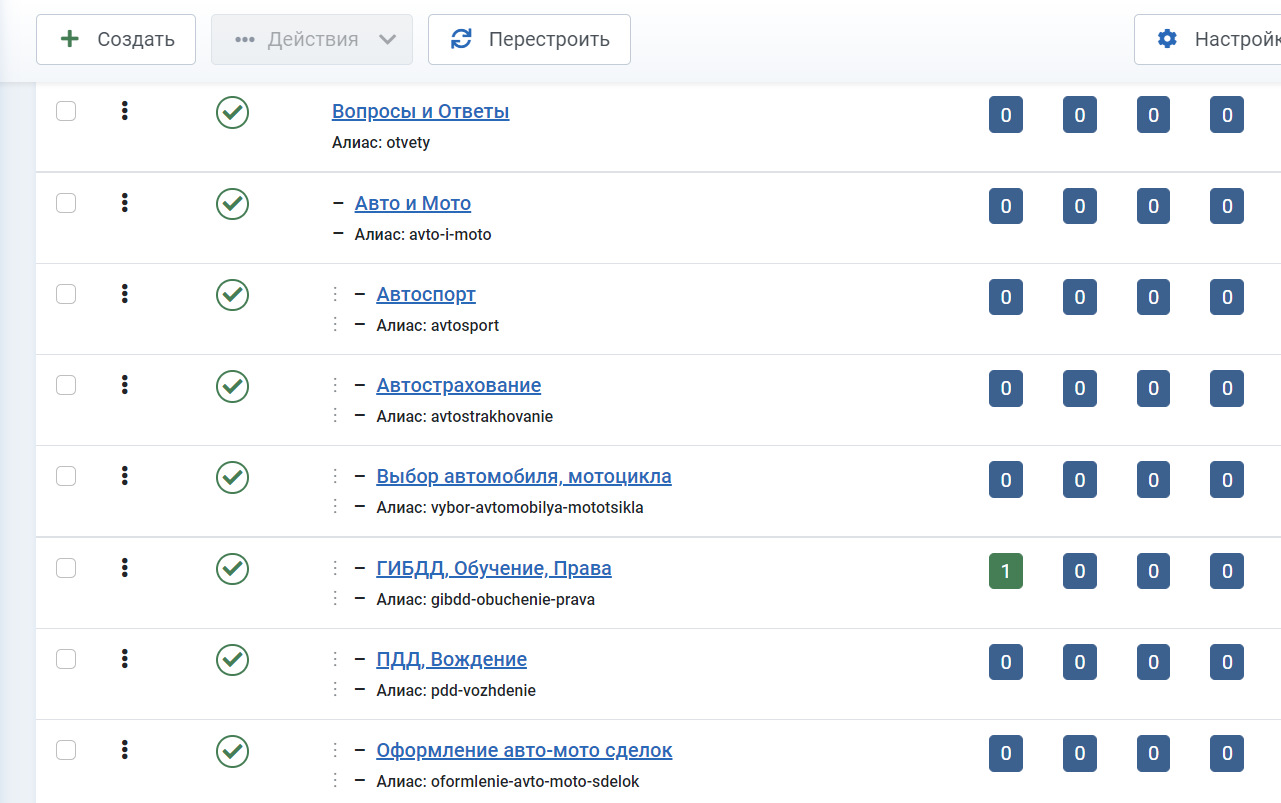The width and height of the screenshot is (1281, 803).
Task: Toggle published status of Вопросы и Ответы
Action: tap(232, 112)
